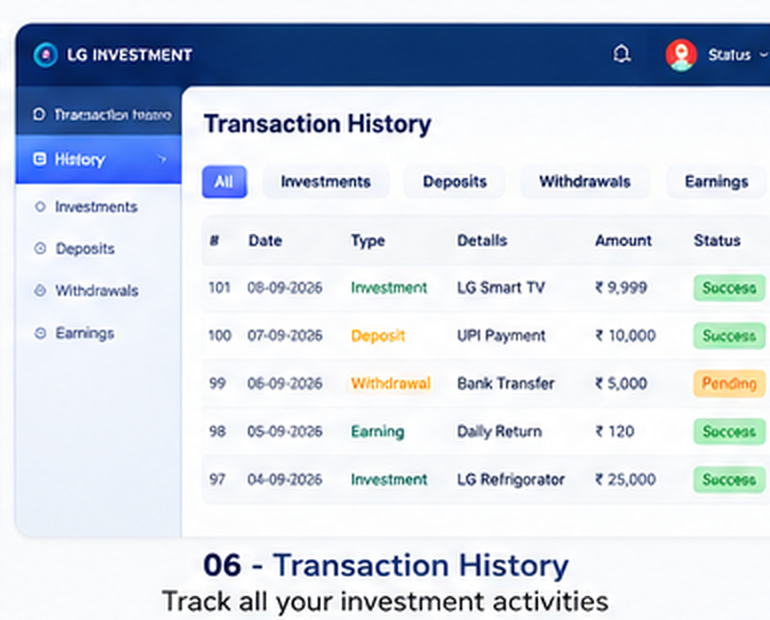The height and width of the screenshot is (620, 770).
Task: Click the Type column header
Action: tap(368, 241)
